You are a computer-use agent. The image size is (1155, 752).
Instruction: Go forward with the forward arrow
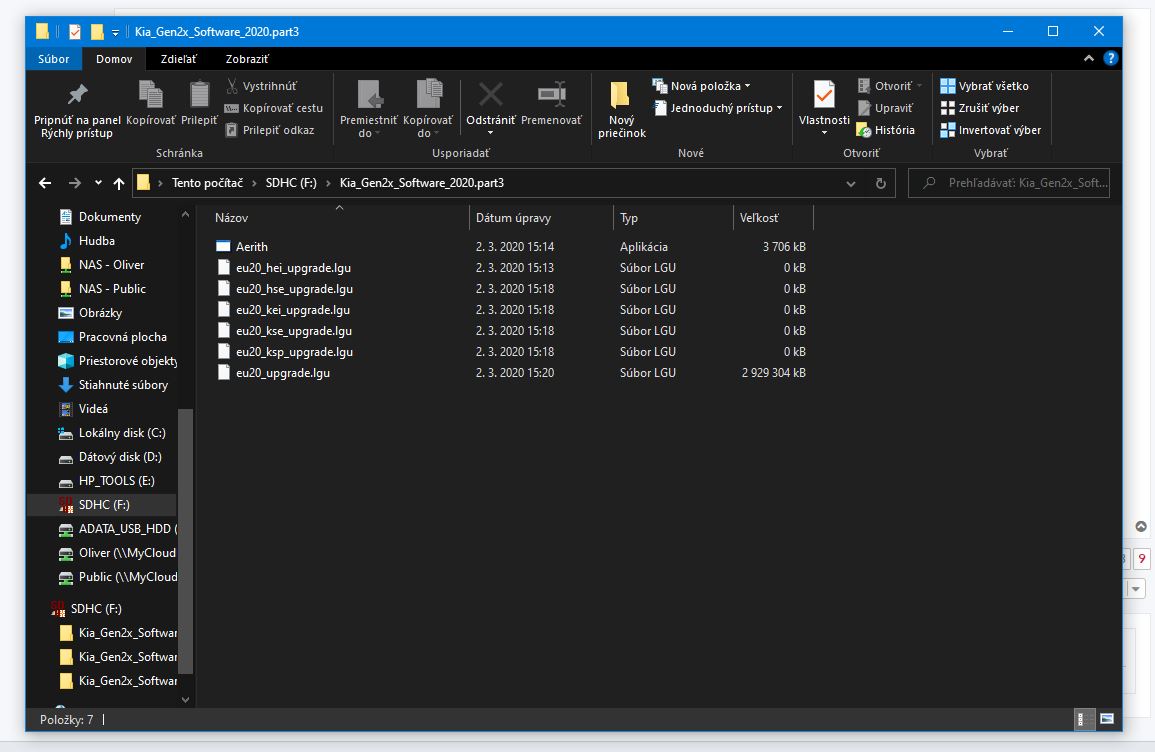(74, 183)
